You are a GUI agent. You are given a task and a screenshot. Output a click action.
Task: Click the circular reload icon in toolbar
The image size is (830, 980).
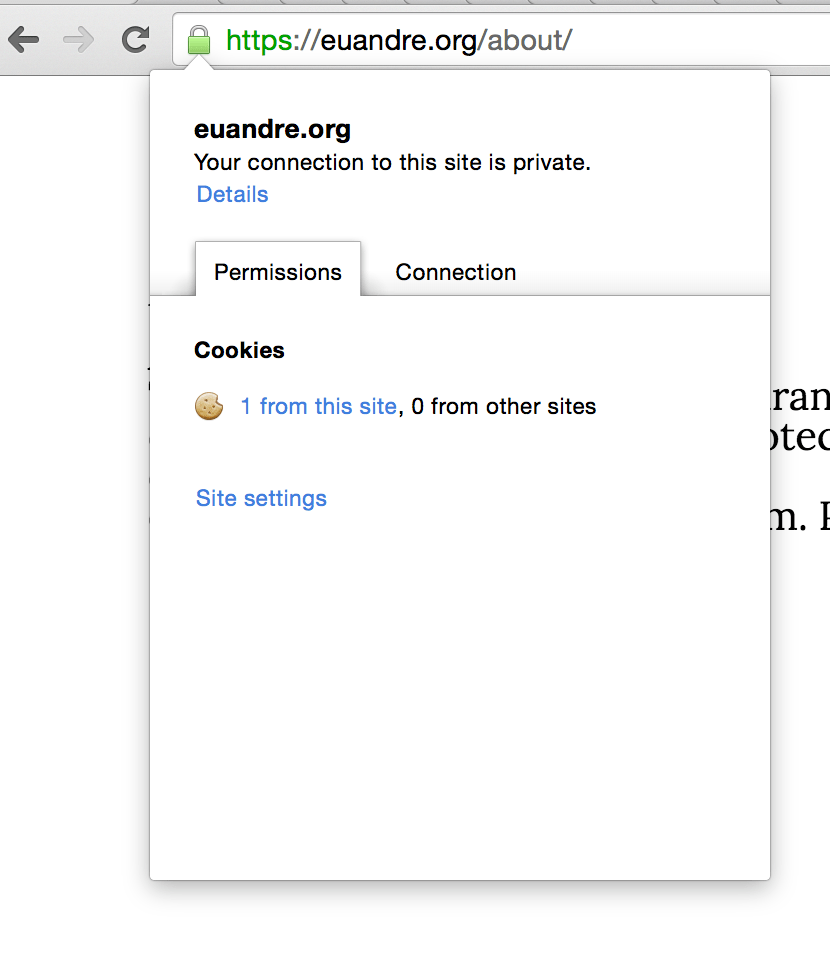(134, 40)
